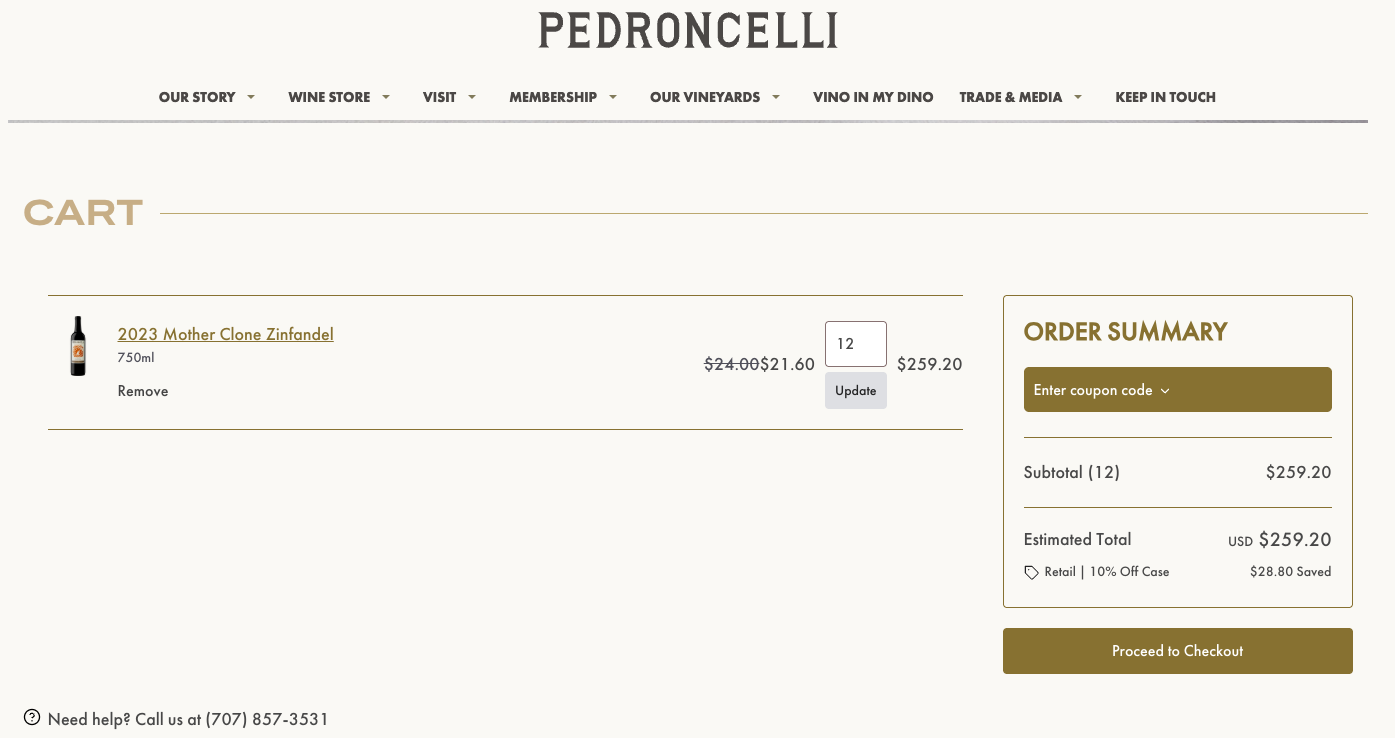The height and width of the screenshot is (738, 1395).
Task: Click the discount tag icon
Action: click(x=1032, y=573)
